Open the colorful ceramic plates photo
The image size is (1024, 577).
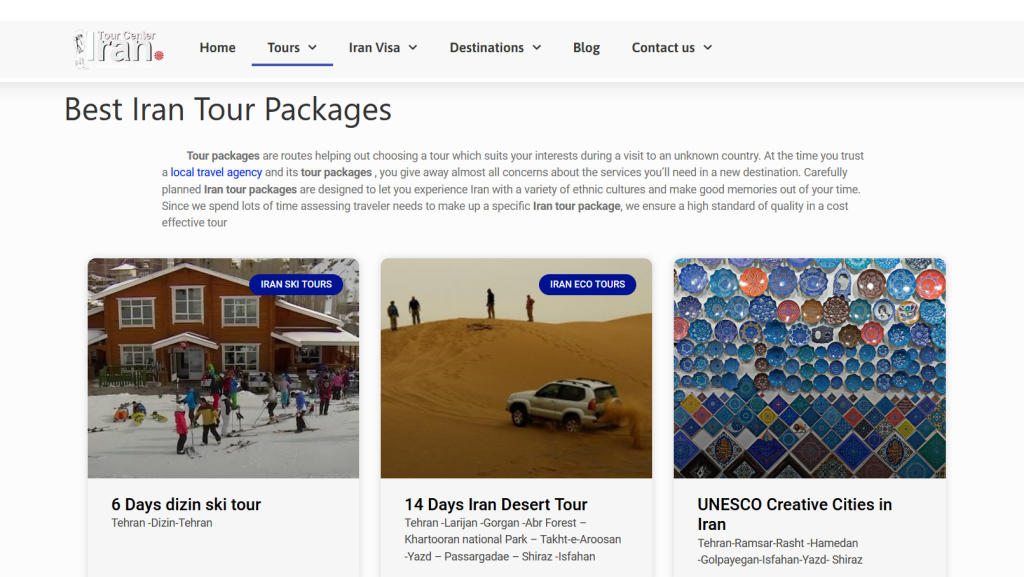pos(809,370)
